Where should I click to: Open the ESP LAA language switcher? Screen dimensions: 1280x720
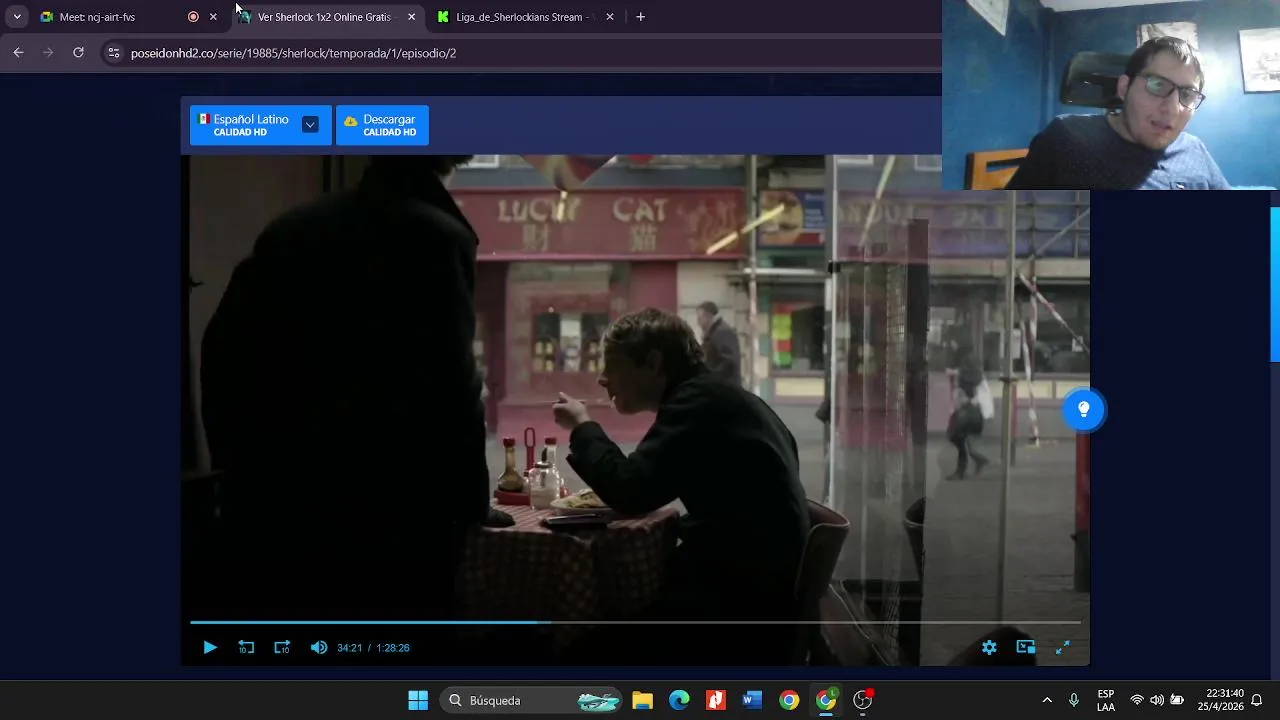point(1106,700)
